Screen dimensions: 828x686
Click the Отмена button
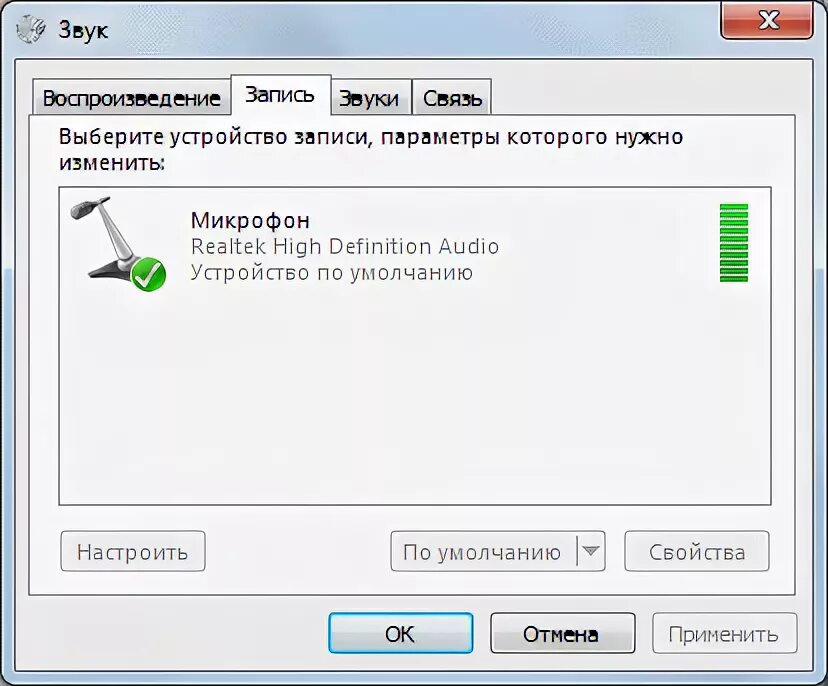click(x=562, y=633)
